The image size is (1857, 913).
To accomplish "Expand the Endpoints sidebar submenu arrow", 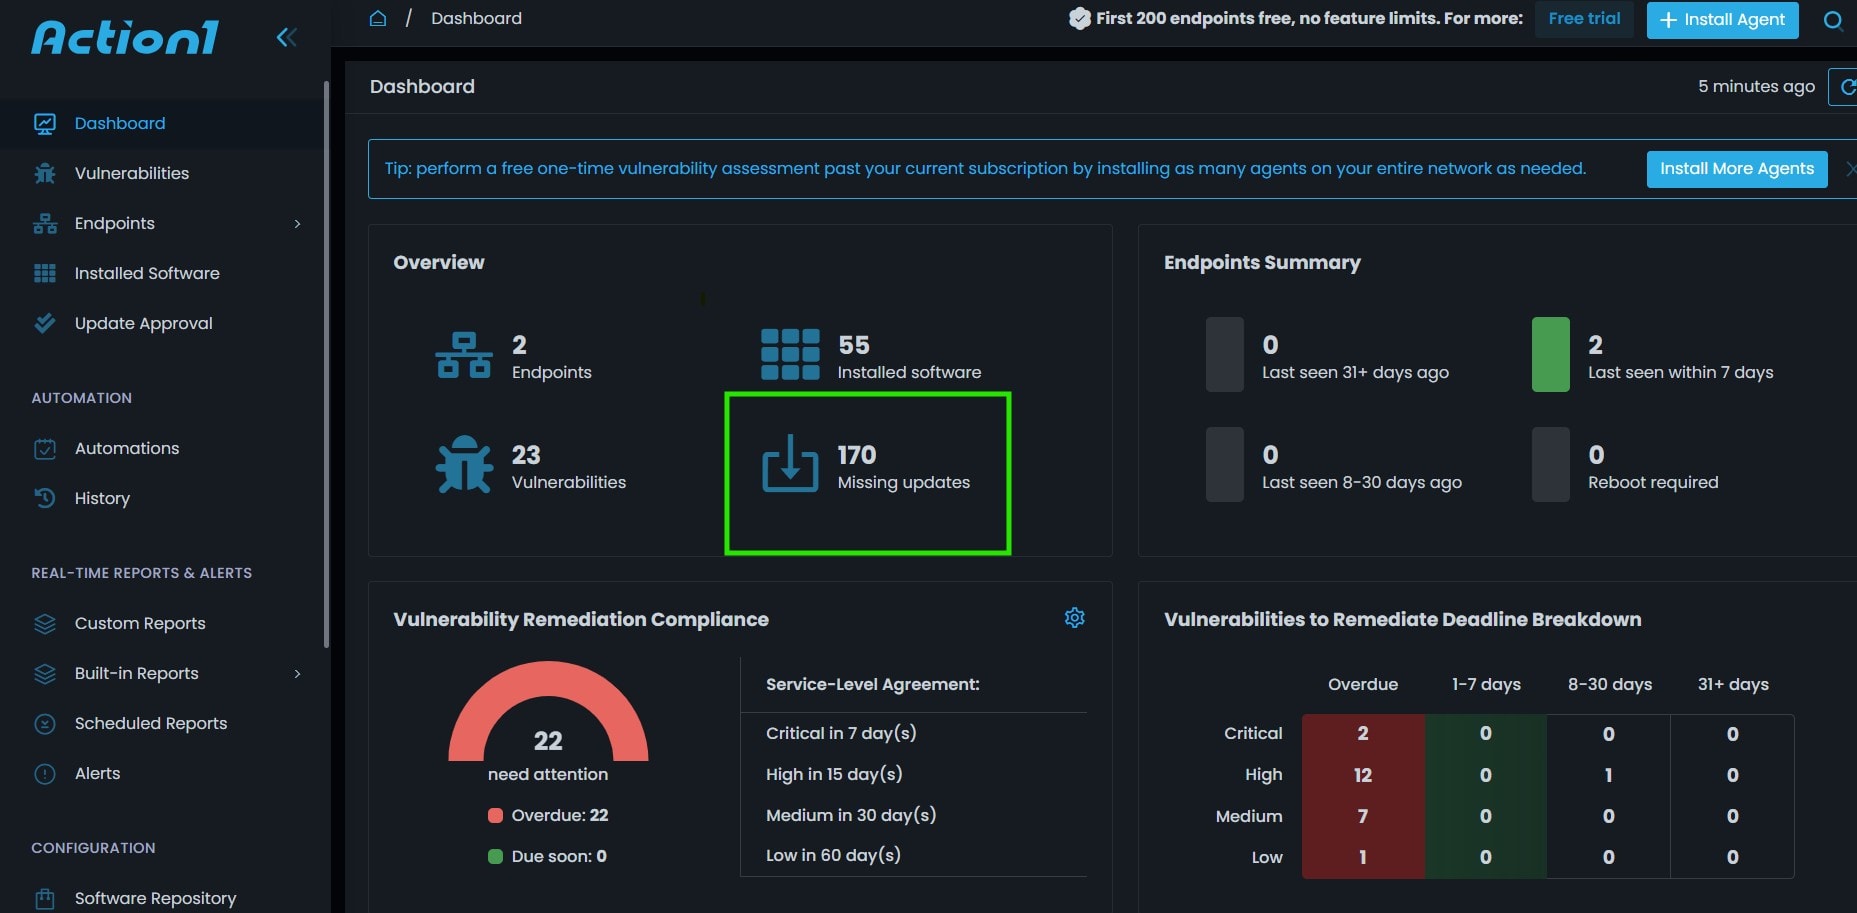I will (297, 224).
